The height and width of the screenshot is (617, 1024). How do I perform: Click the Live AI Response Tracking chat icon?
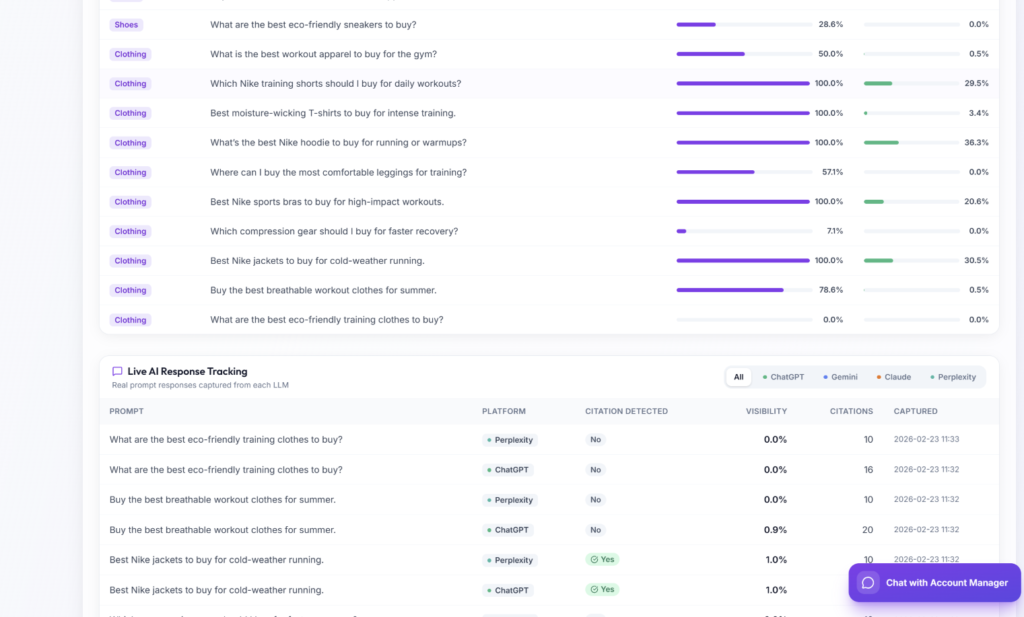117,372
